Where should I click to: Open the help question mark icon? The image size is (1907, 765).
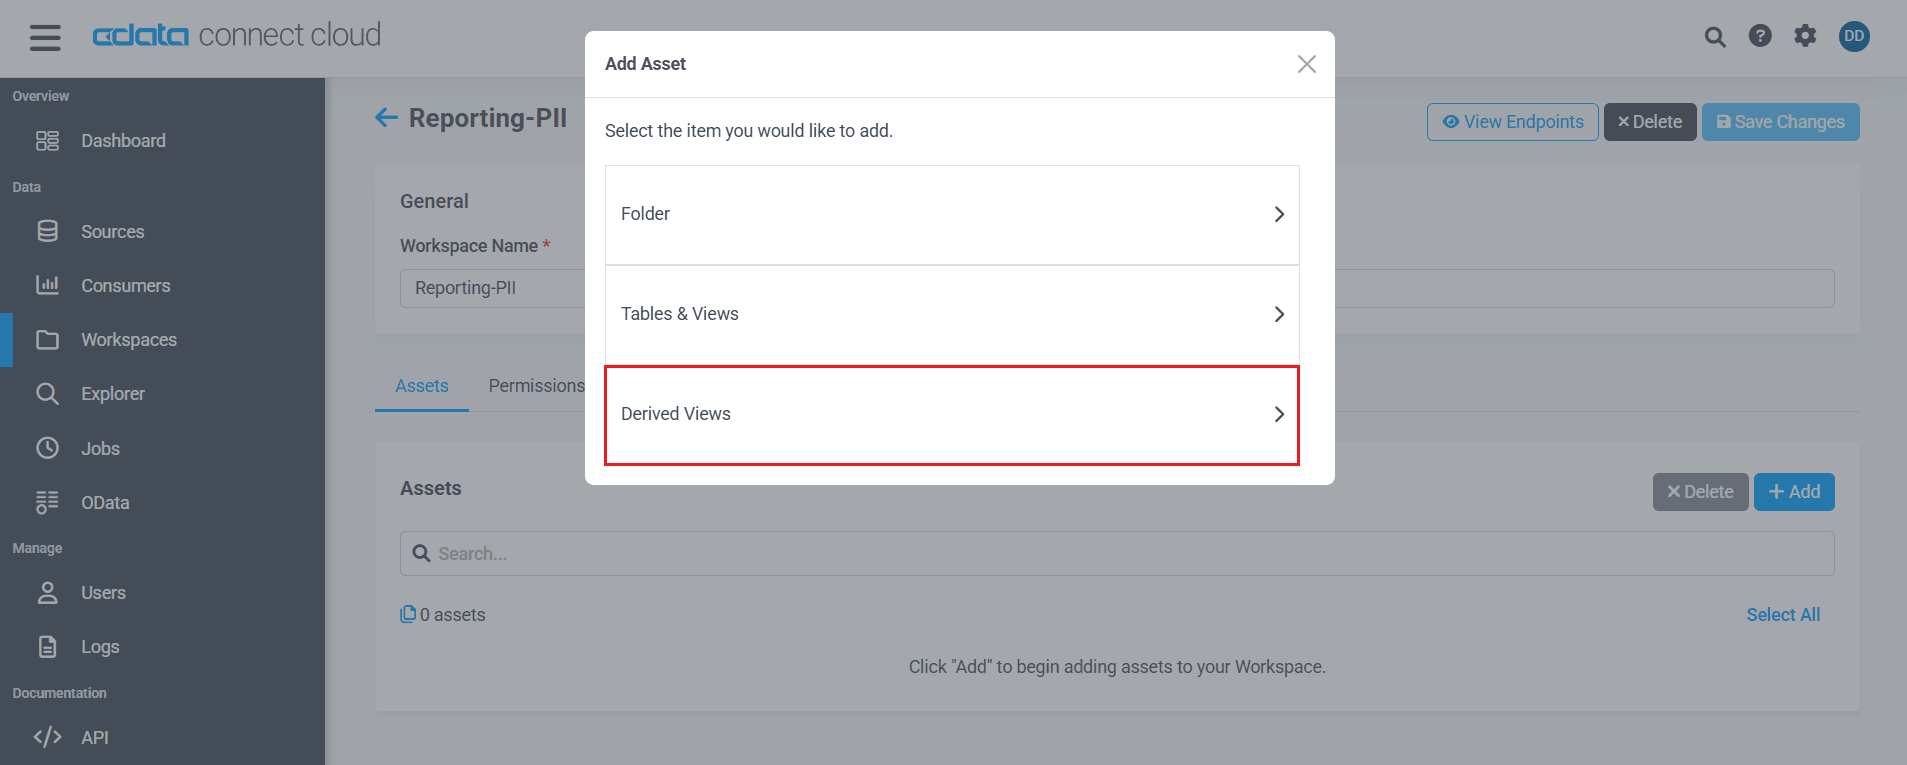click(x=1760, y=36)
